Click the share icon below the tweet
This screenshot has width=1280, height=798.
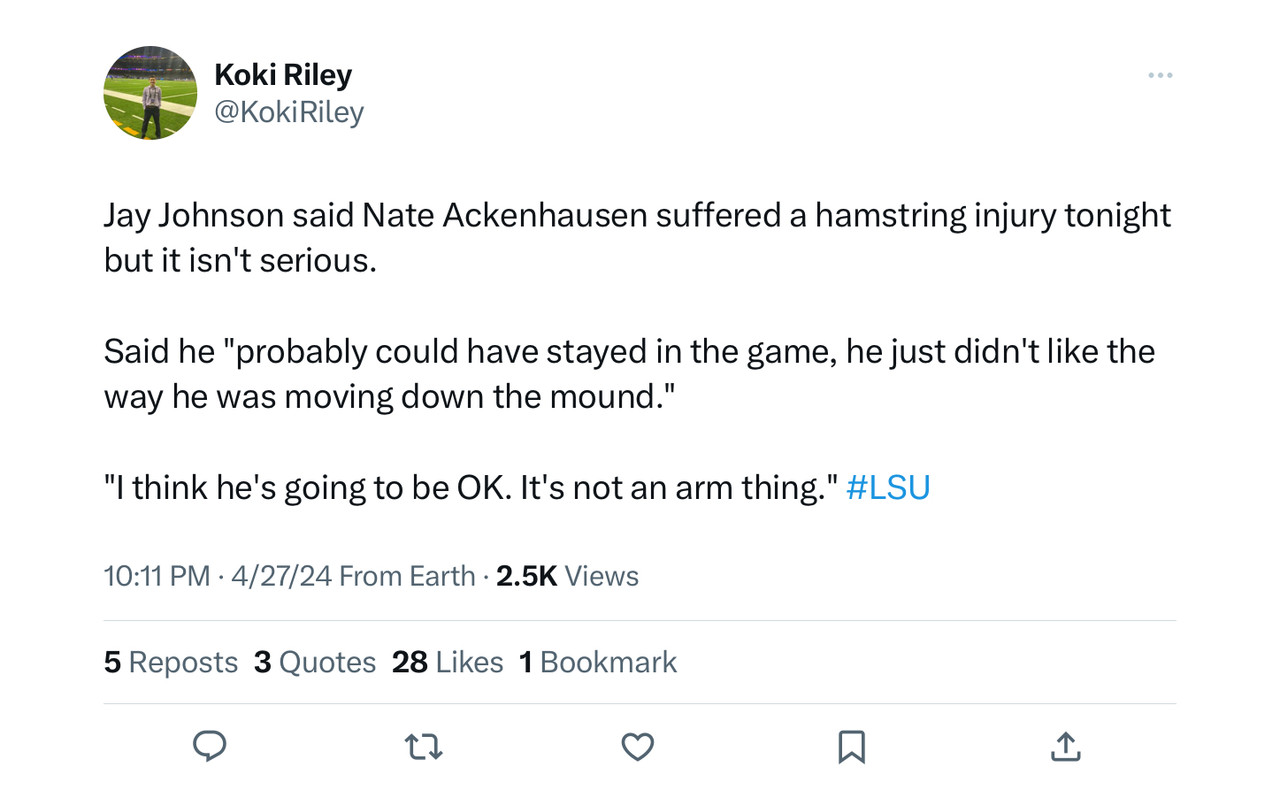[1065, 746]
